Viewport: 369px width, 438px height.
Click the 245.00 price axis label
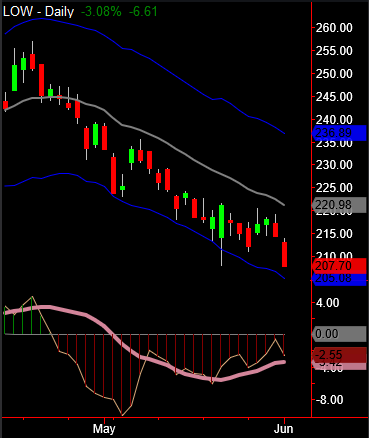pyautogui.click(x=334, y=97)
